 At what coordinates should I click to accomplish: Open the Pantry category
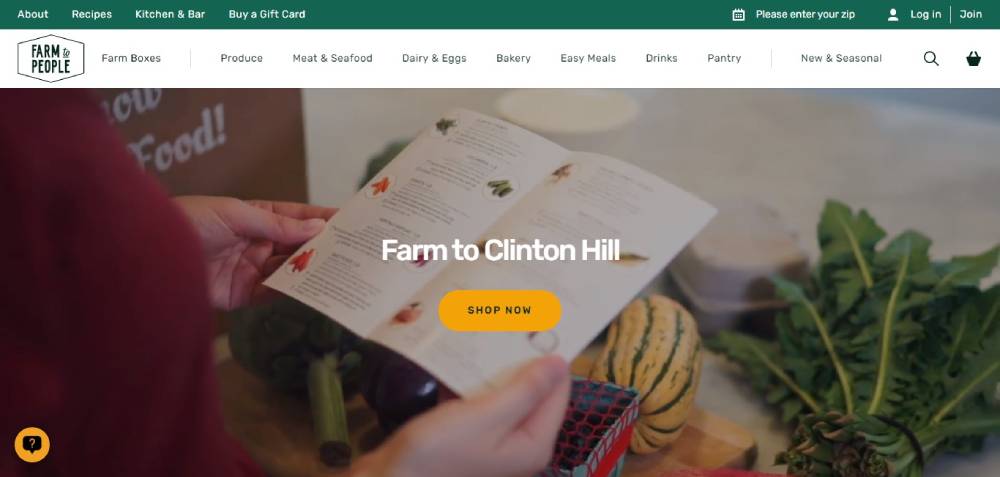(x=724, y=58)
